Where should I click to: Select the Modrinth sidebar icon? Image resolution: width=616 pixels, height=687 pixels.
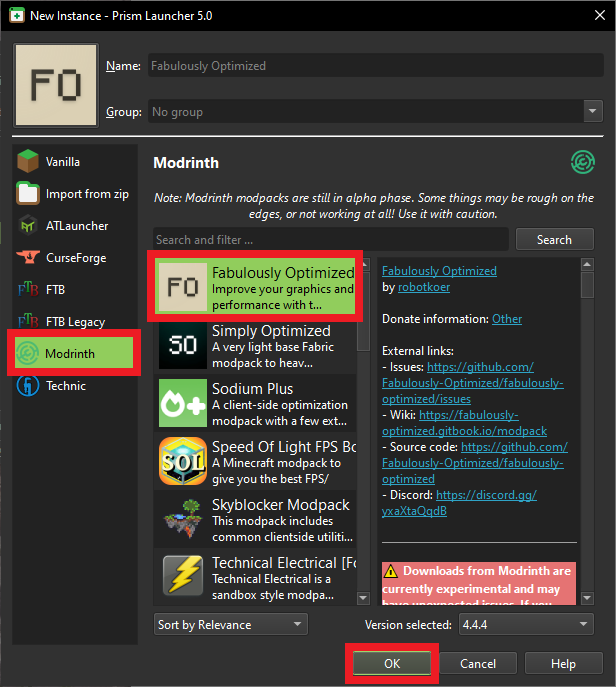click(x=28, y=353)
